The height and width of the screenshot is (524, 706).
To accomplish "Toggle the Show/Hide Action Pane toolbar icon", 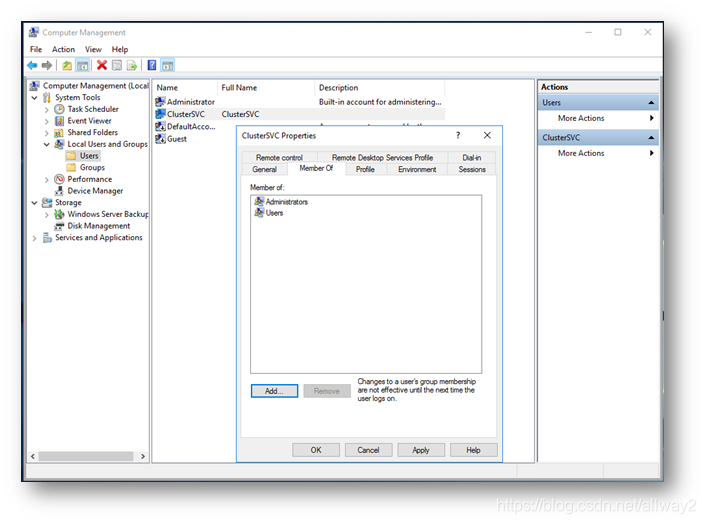I will click(x=167, y=66).
